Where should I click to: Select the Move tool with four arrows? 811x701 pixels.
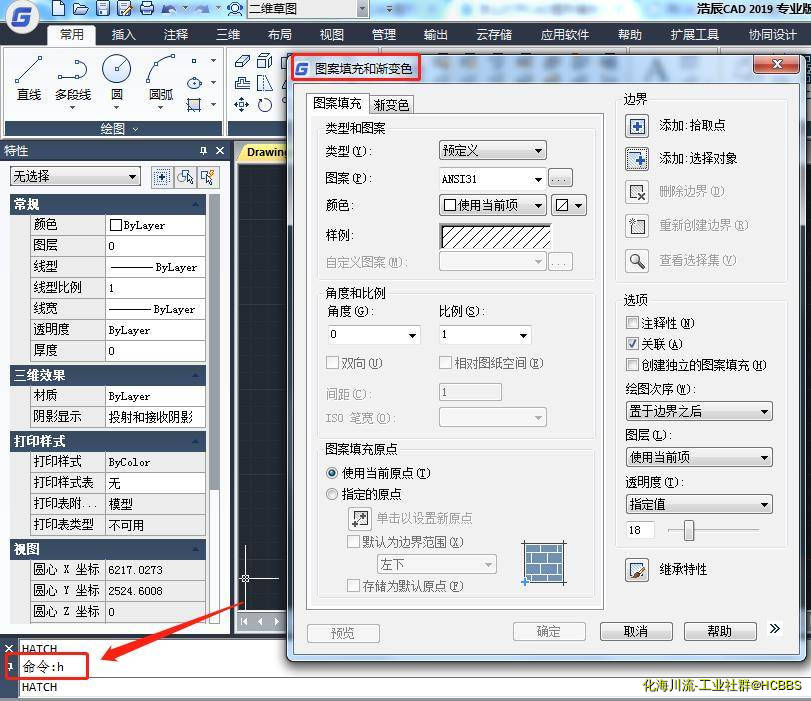click(242, 105)
